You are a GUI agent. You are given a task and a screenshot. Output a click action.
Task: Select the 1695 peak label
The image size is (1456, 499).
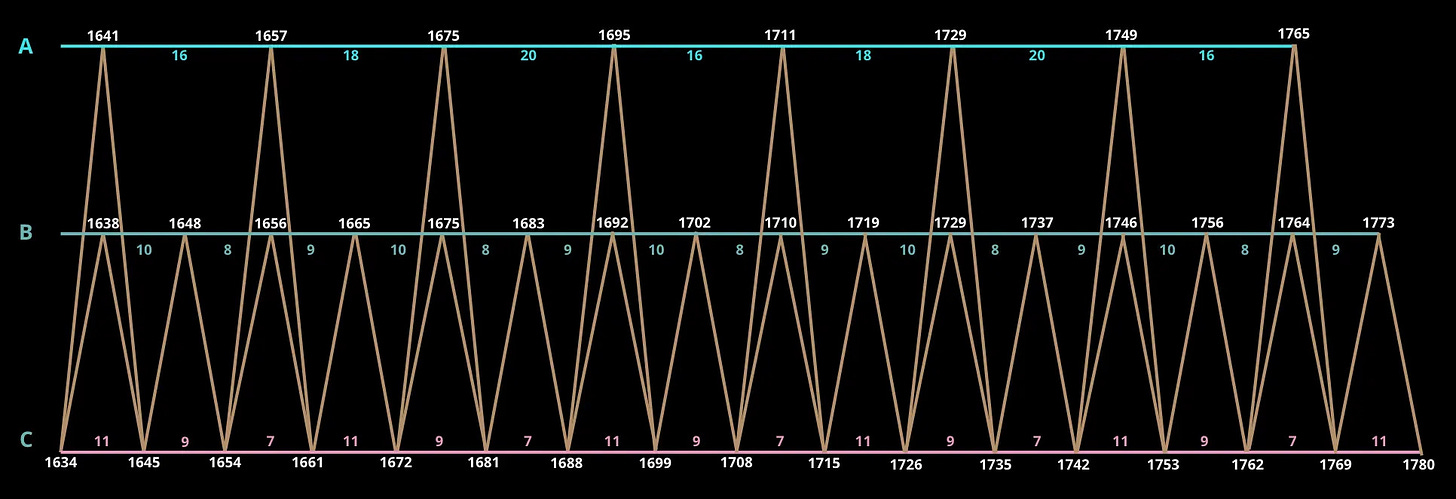pyautogui.click(x=614, y=35)
